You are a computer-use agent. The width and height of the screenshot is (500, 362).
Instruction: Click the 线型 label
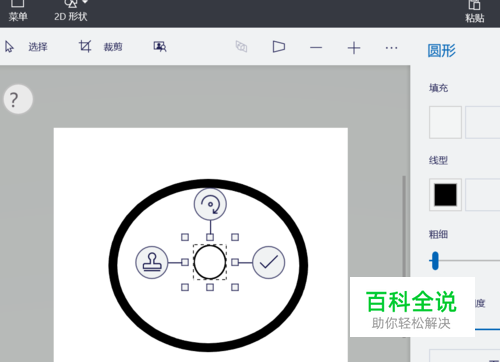(x=438, y=161)
